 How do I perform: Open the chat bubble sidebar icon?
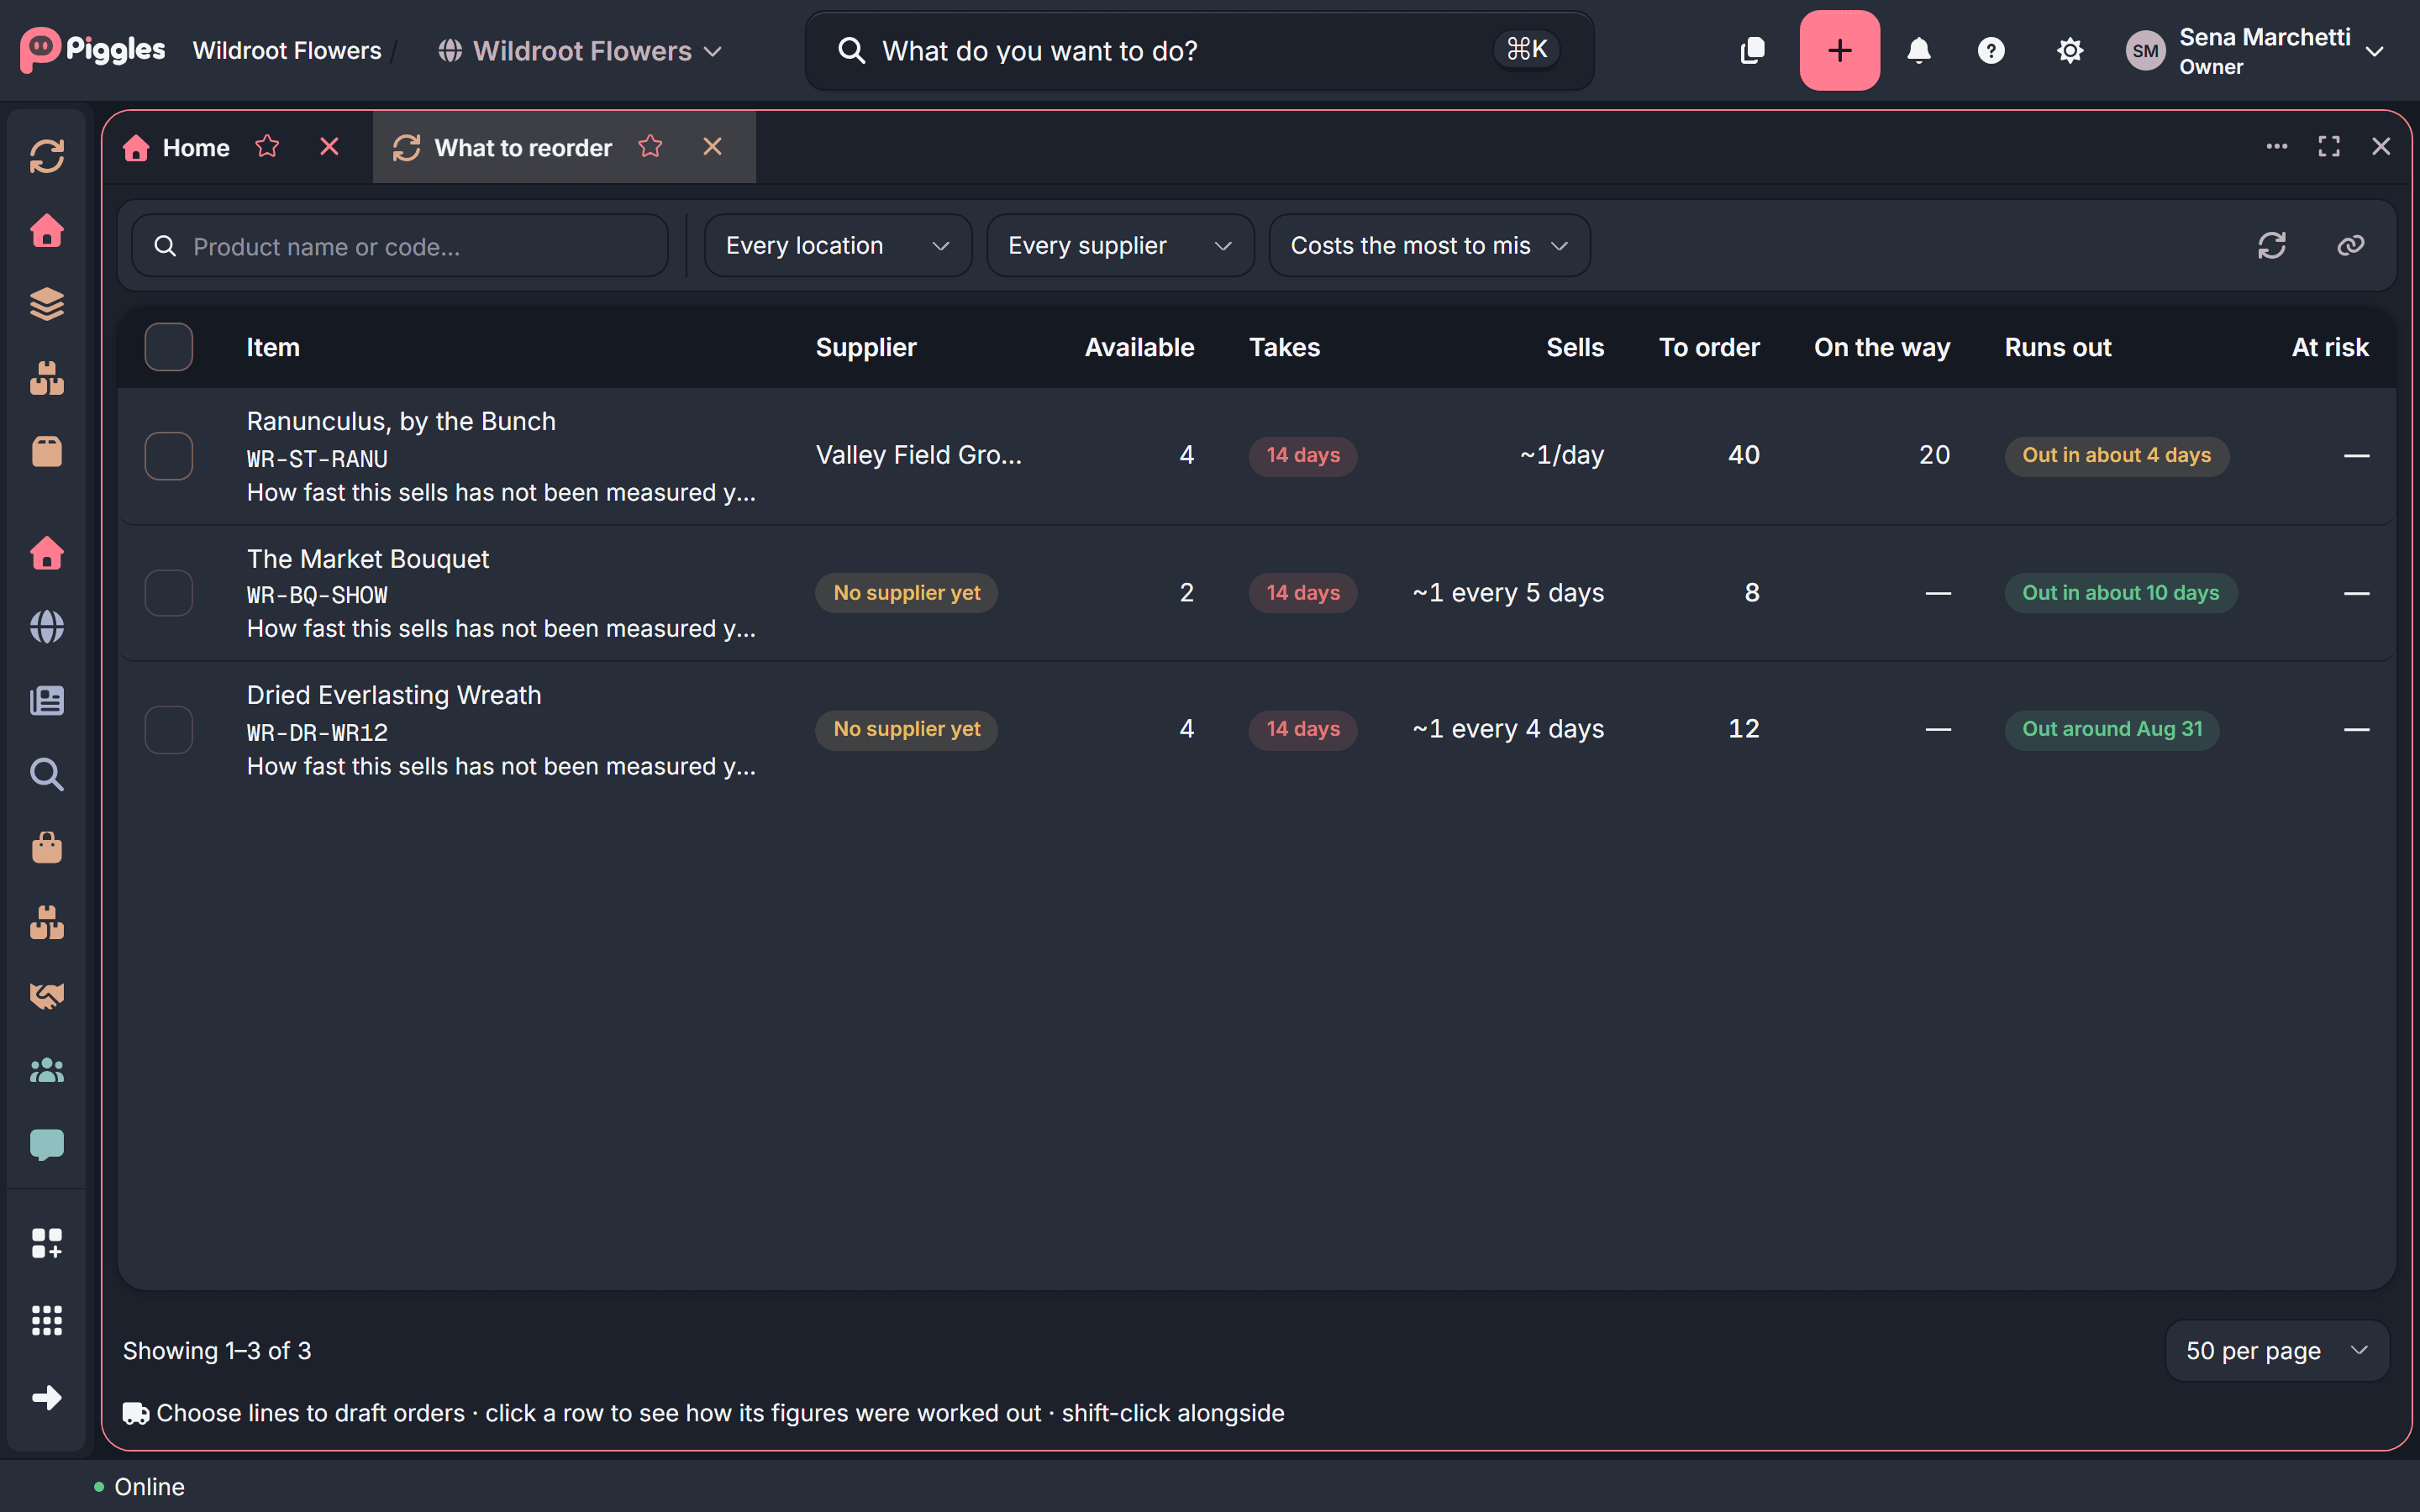(x=47, y=1144)
